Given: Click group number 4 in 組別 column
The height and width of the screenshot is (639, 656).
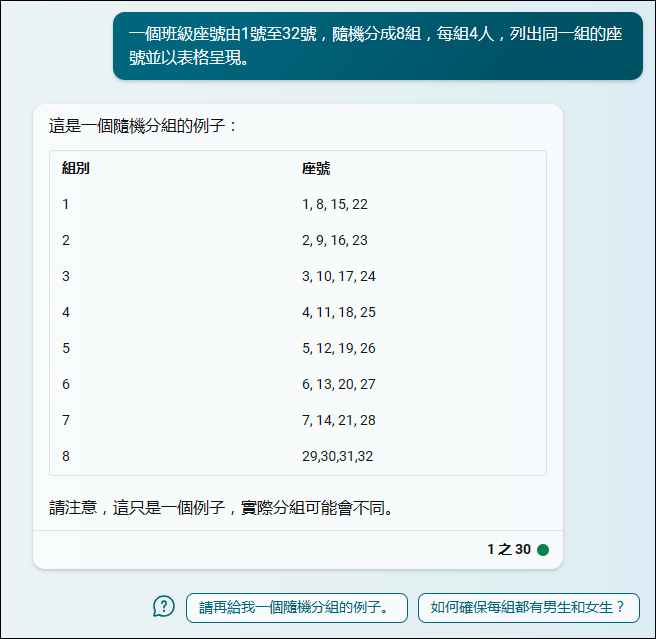Looking at the screenshot, I should pos(66,312).
